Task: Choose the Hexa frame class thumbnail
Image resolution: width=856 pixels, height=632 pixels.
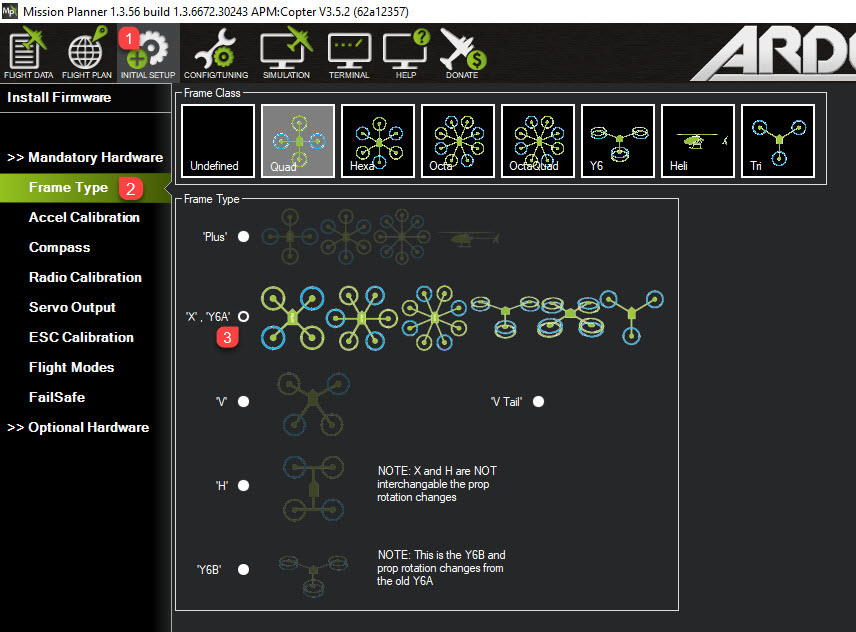Action: point(377,140)
